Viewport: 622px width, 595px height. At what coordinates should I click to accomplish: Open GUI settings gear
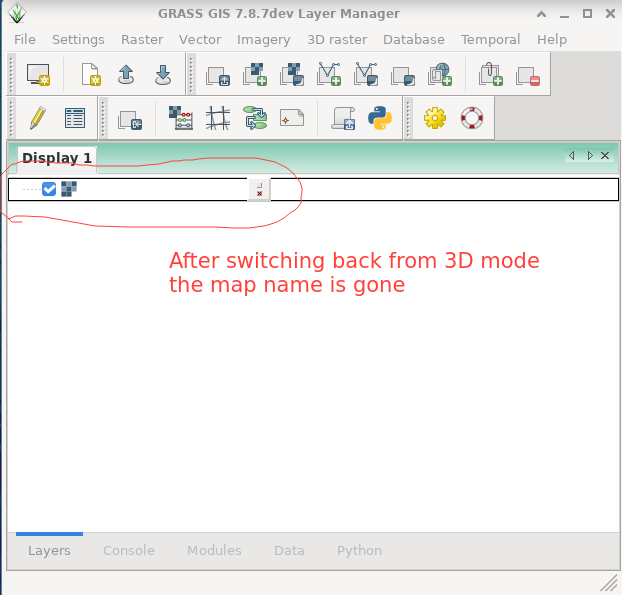(435, 118)
